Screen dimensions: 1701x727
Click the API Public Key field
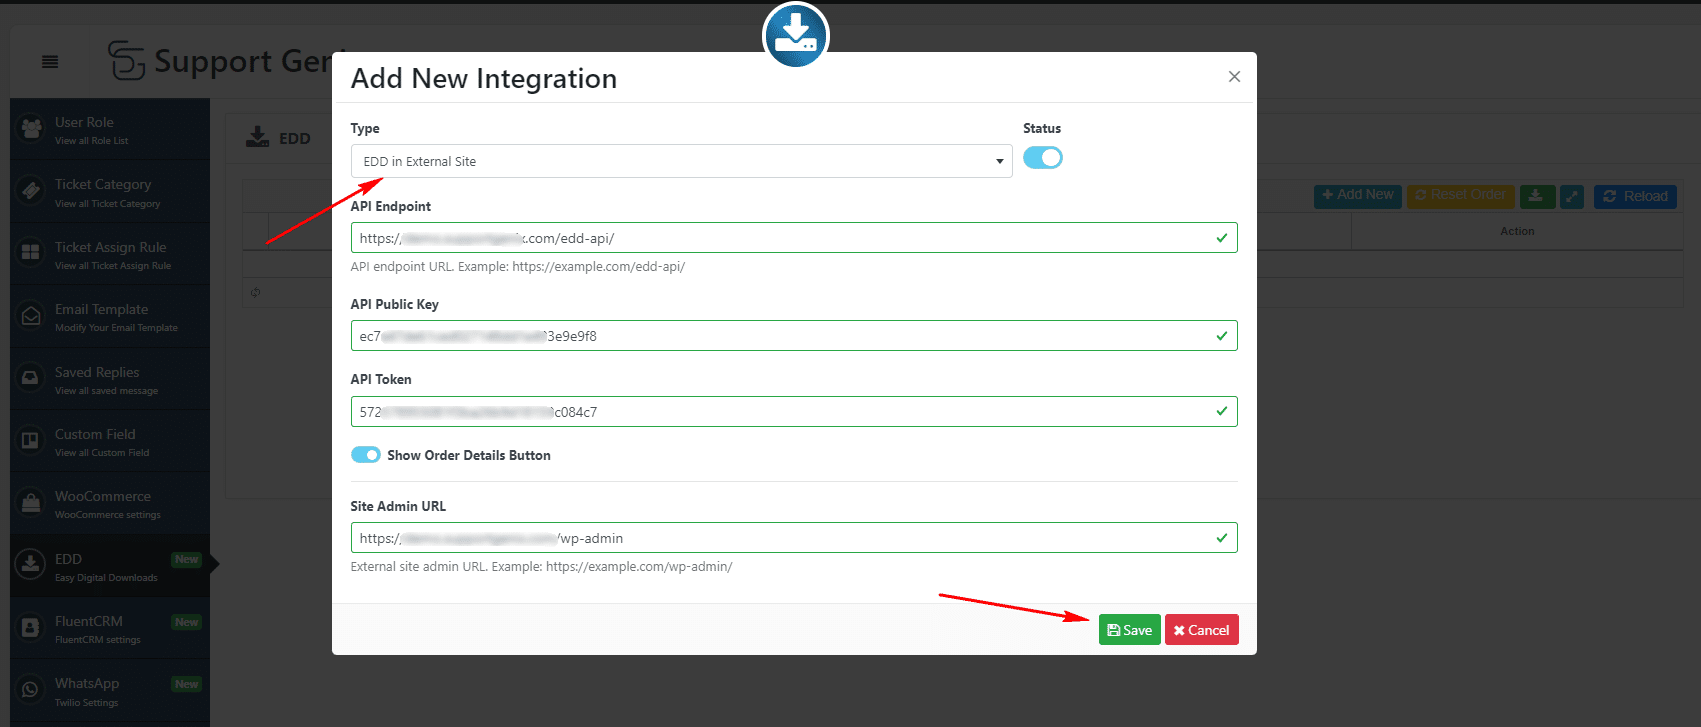pyautogui.click(x=794, y=336)
